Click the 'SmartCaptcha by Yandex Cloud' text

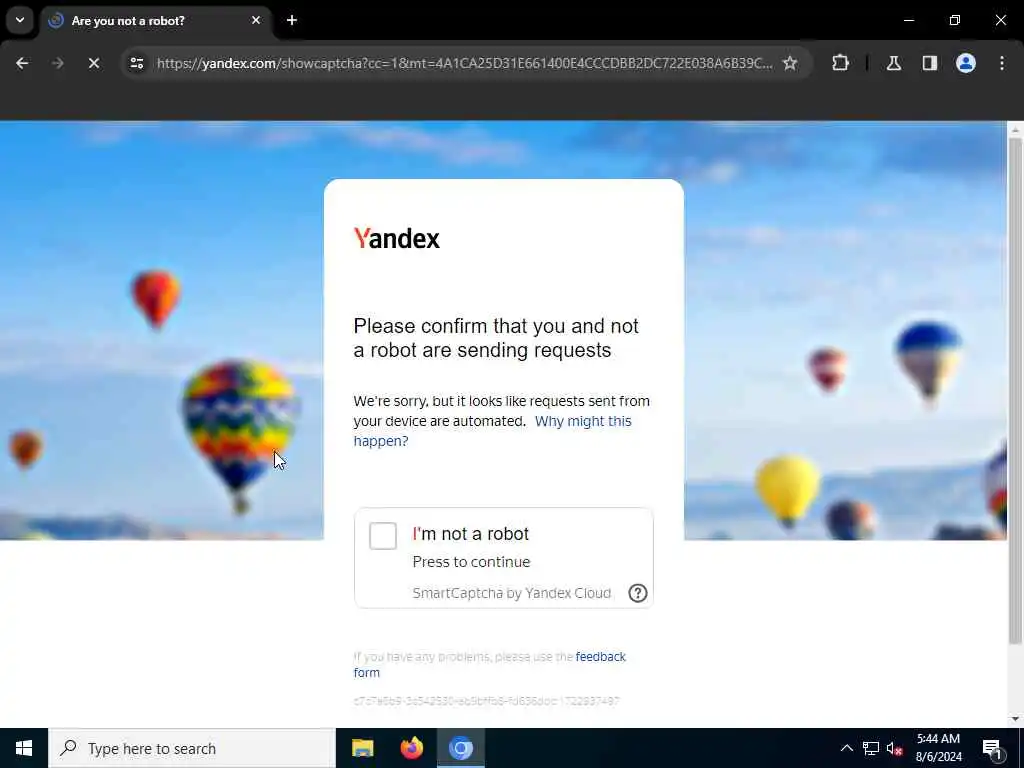tap(512, 593)
